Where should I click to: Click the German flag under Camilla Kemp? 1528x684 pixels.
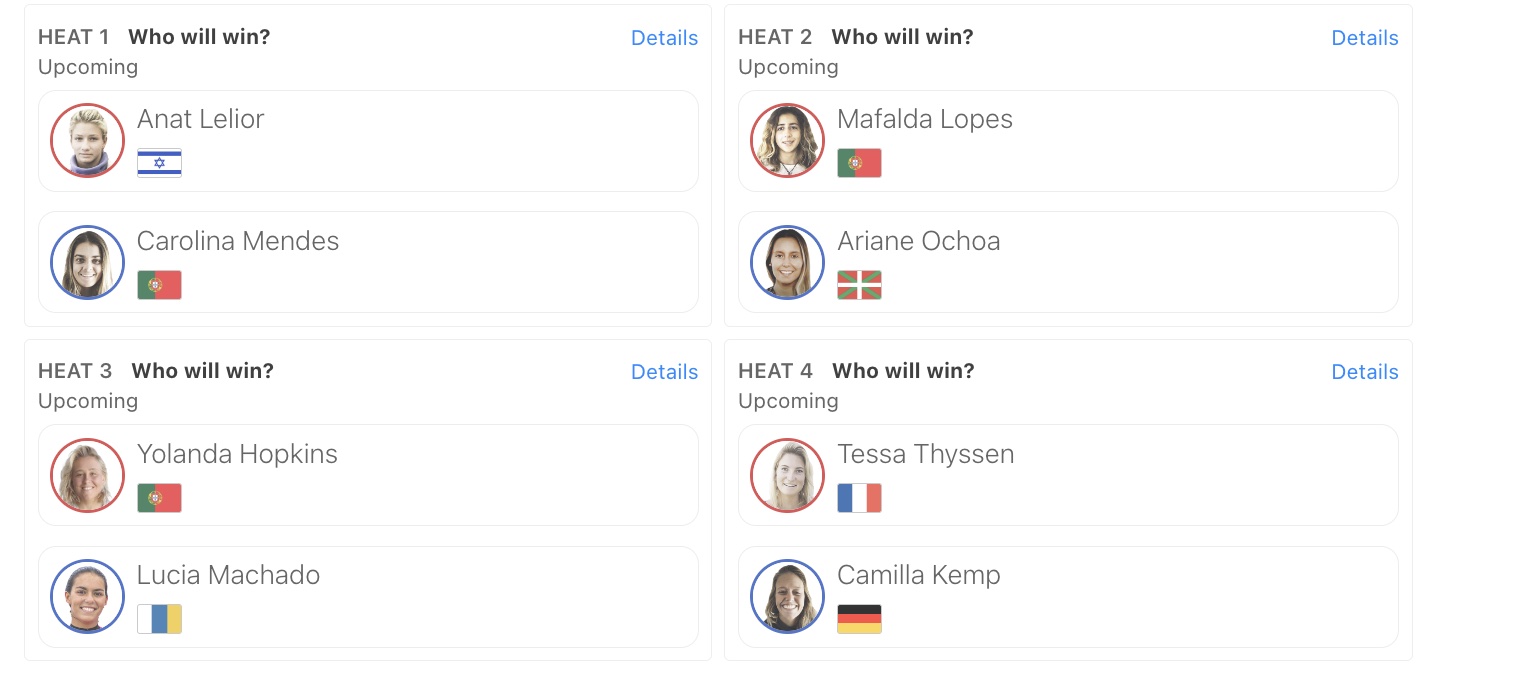859,619
